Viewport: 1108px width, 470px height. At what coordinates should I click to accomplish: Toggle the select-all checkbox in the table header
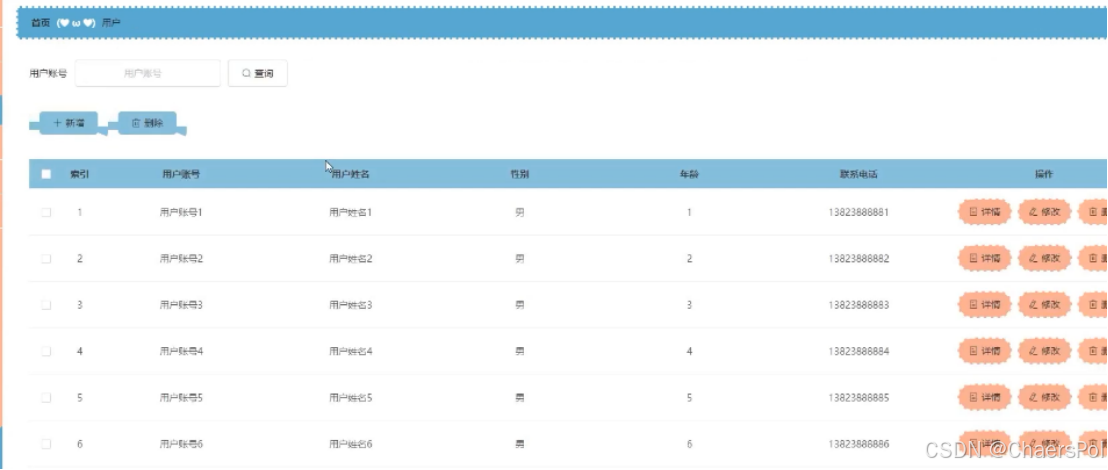coord(46,174)
